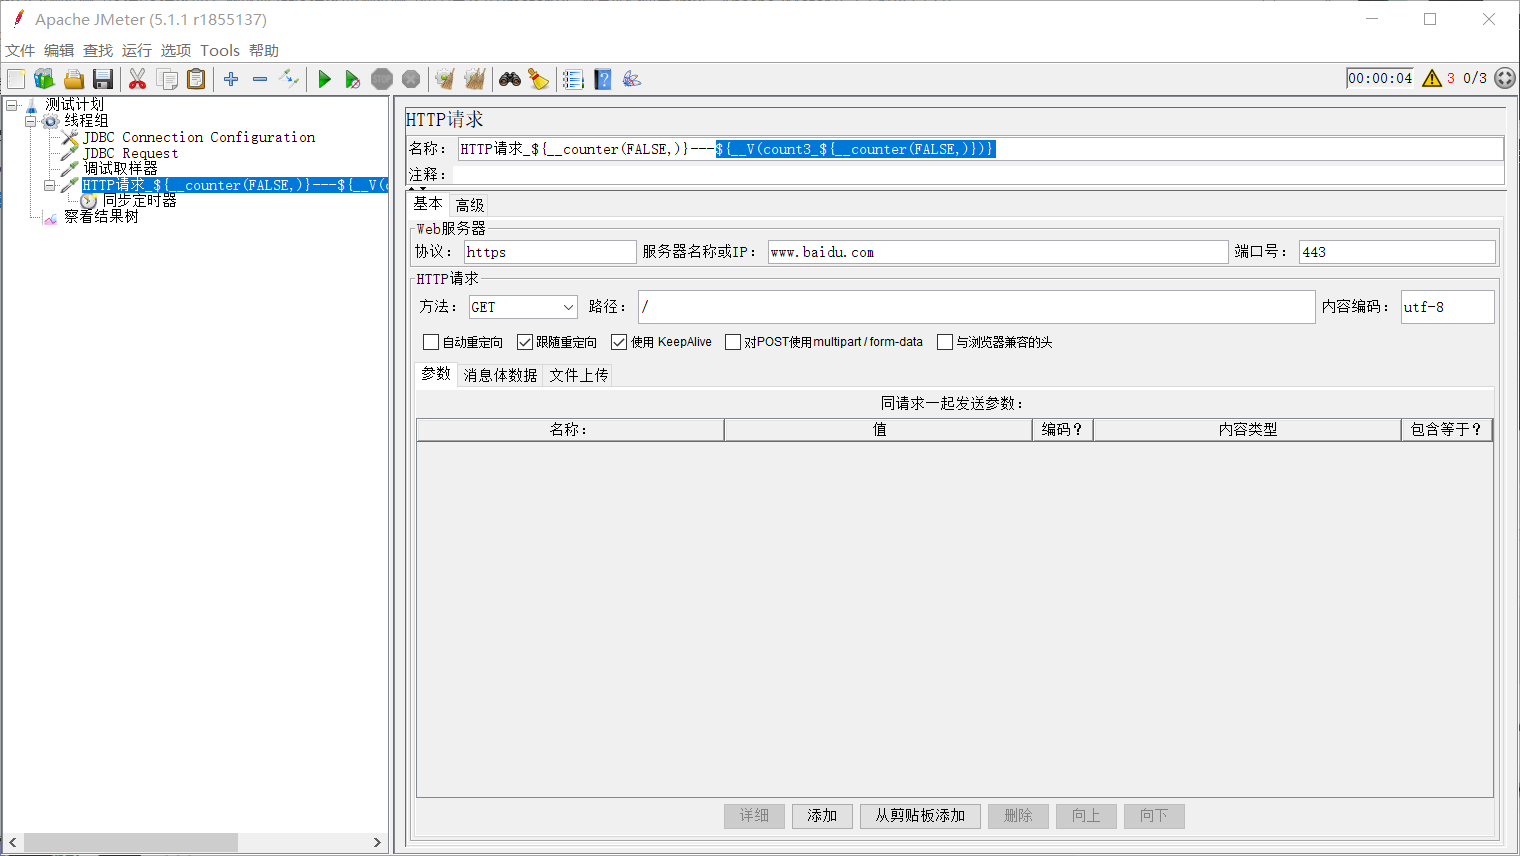This screenshot has width=1520, height=856.
Task: Reset search using the yellow brush icon
Action: (x=539, y=79)
